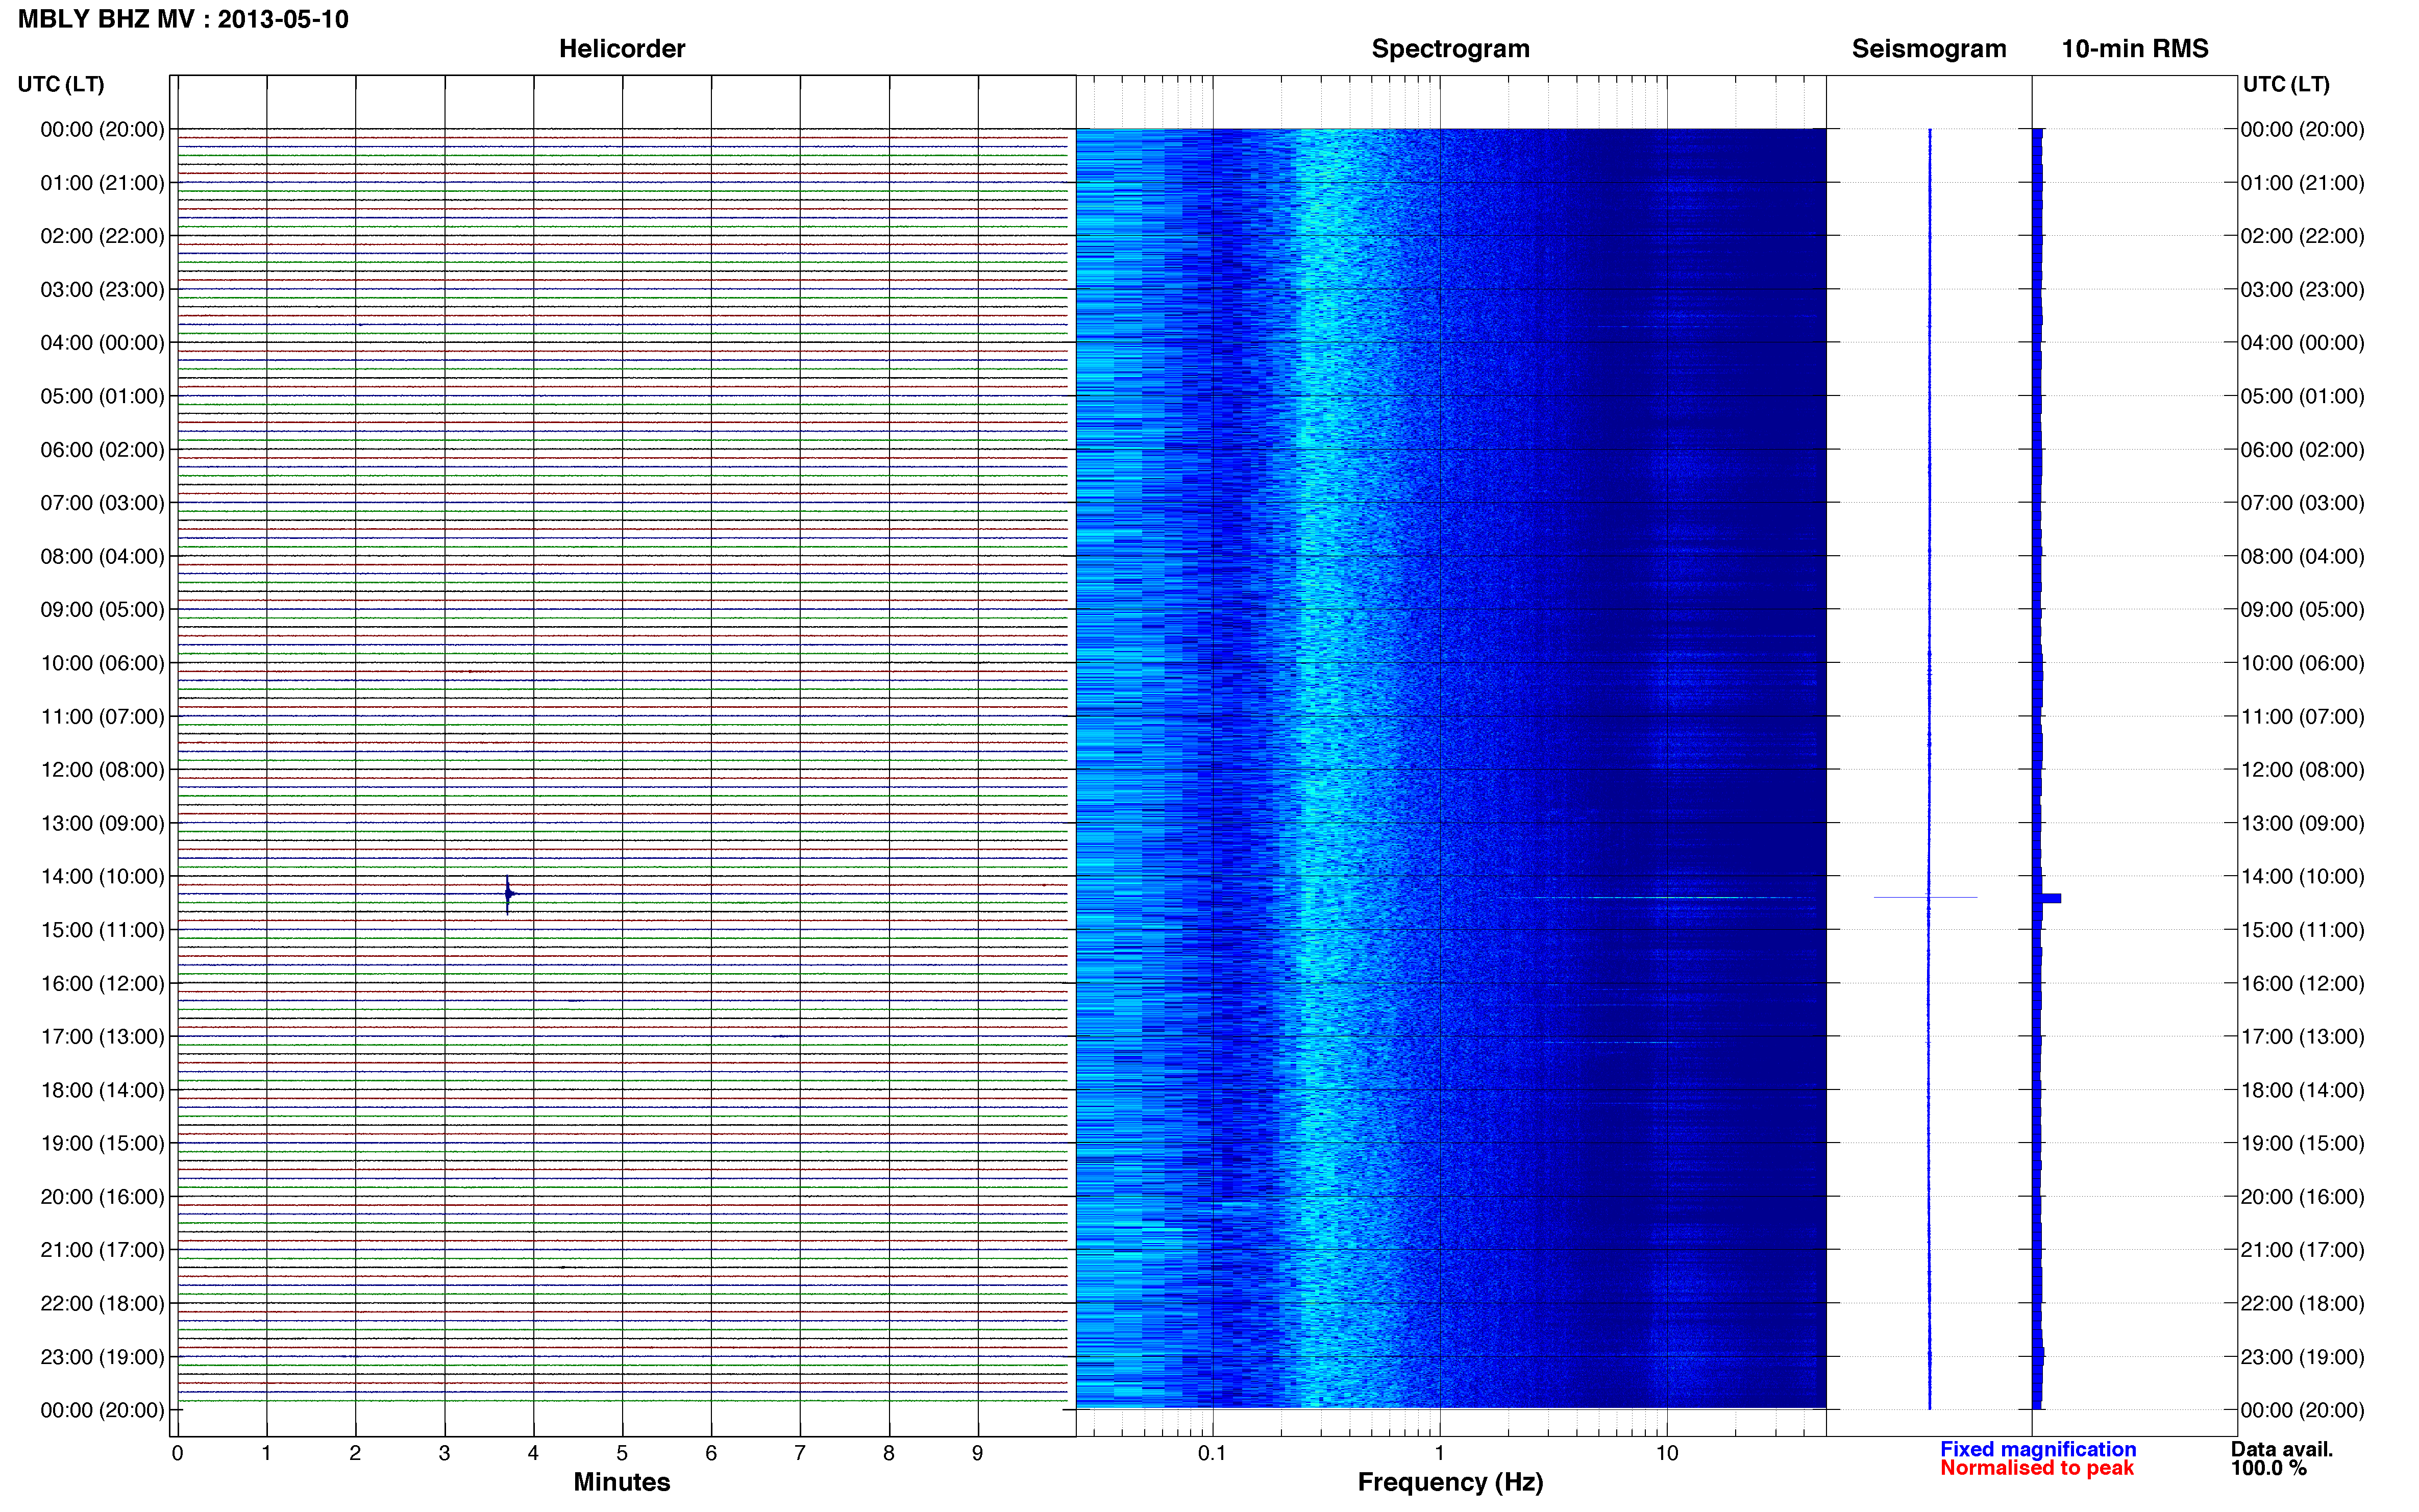Image resolution: width=2419 pixels, height=1512 pixels.
Task: Click the blue 'Fixed magnification' legend text
Action: (2038, 1449)
